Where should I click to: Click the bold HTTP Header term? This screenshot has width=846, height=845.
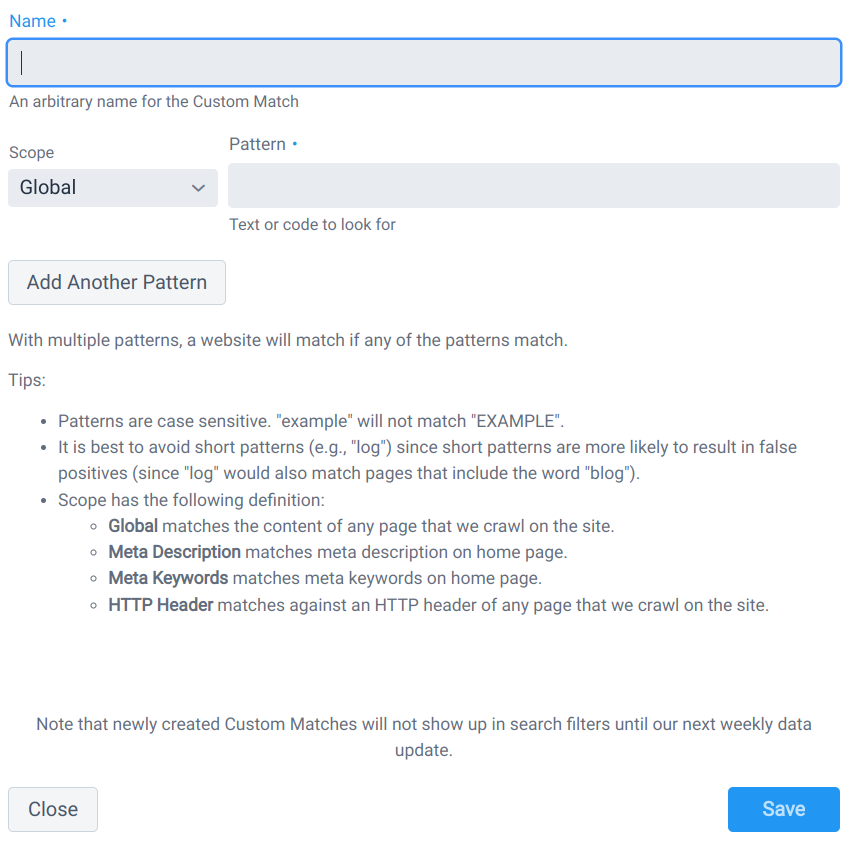point(161,605)
